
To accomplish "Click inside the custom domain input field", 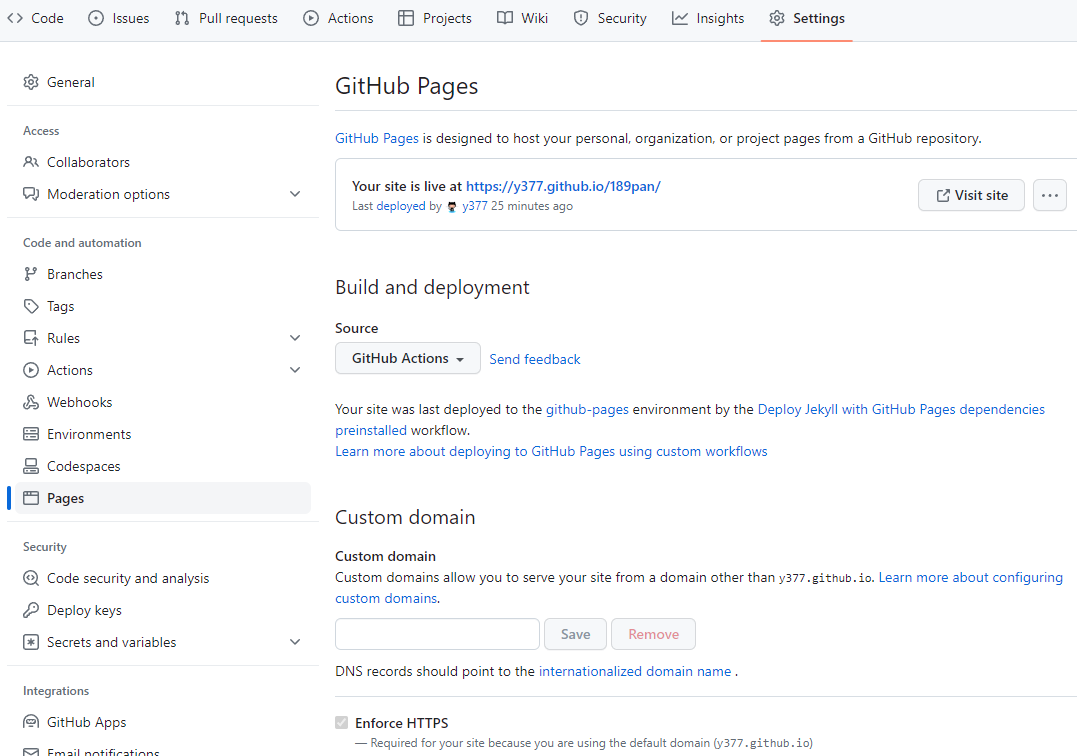I will point(437,634).
